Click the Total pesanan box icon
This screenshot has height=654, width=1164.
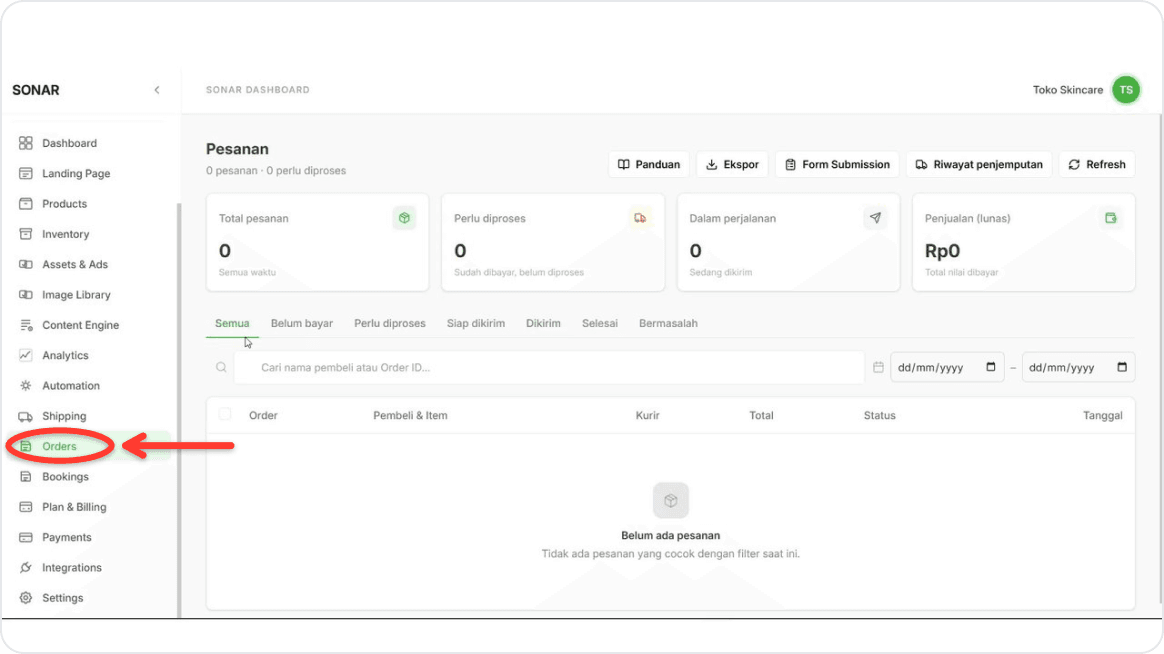[x=404, y=218]
